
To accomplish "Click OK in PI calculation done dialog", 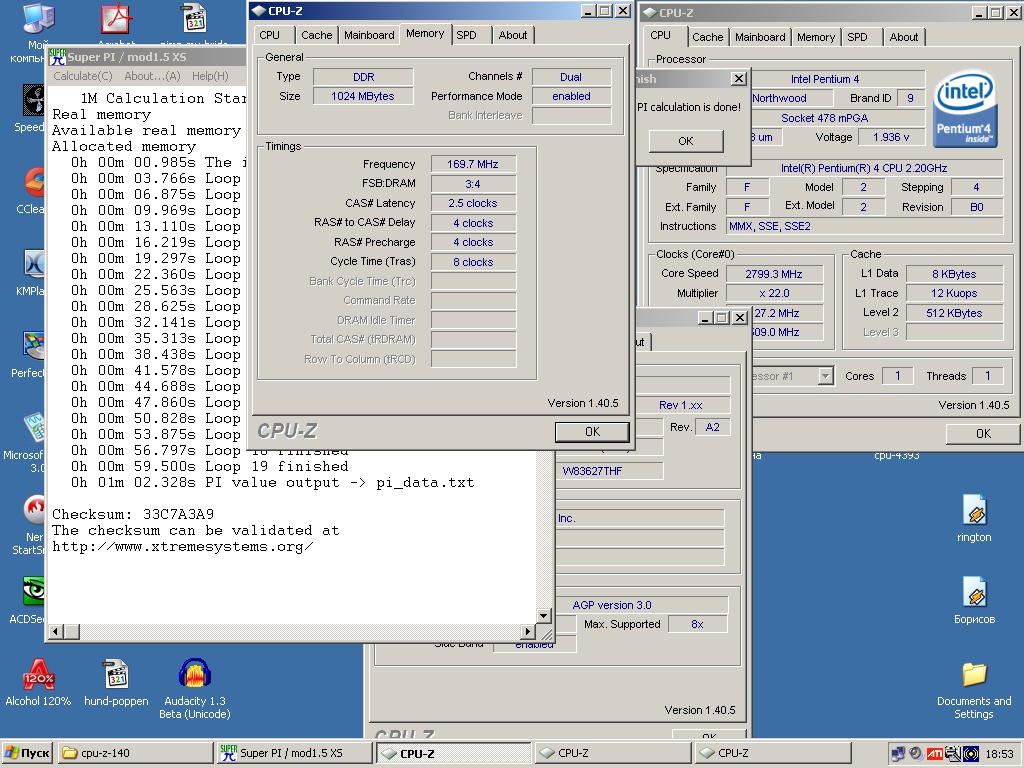I will (686, 141).
